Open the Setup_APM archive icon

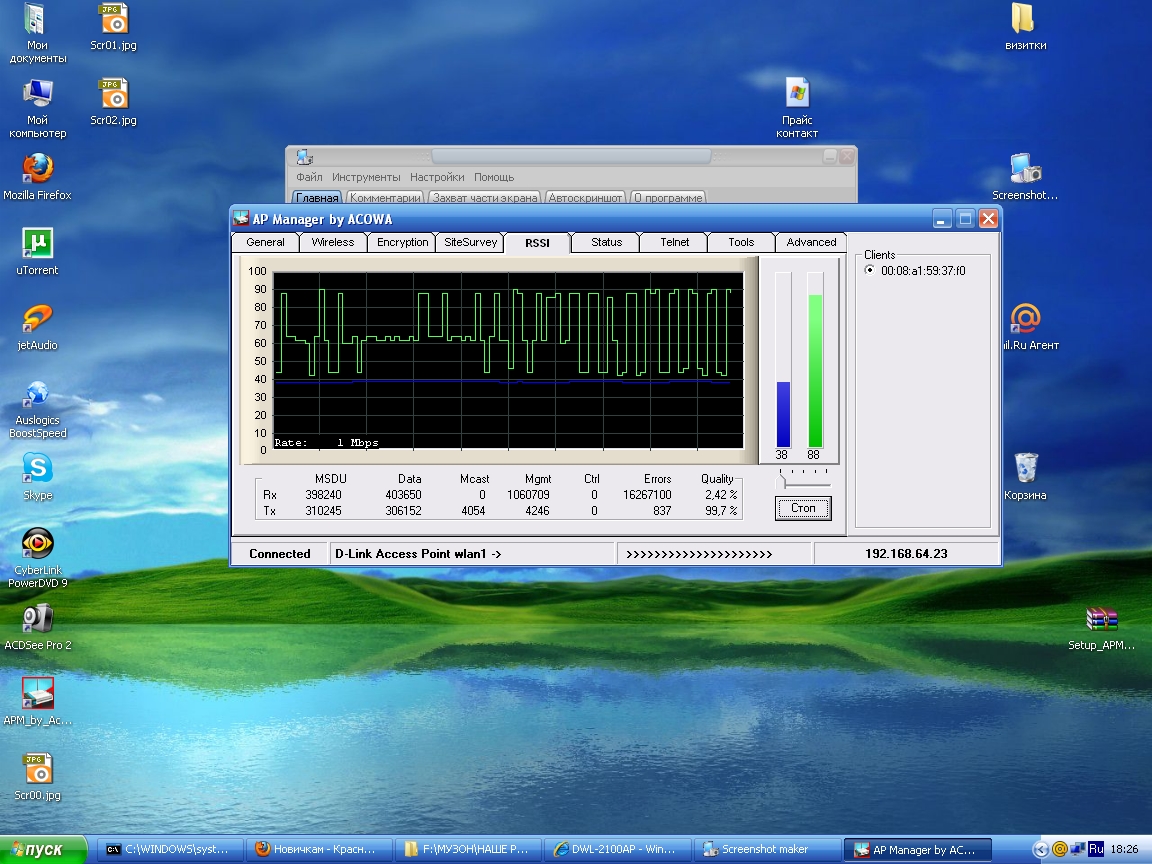[1101, 620]
